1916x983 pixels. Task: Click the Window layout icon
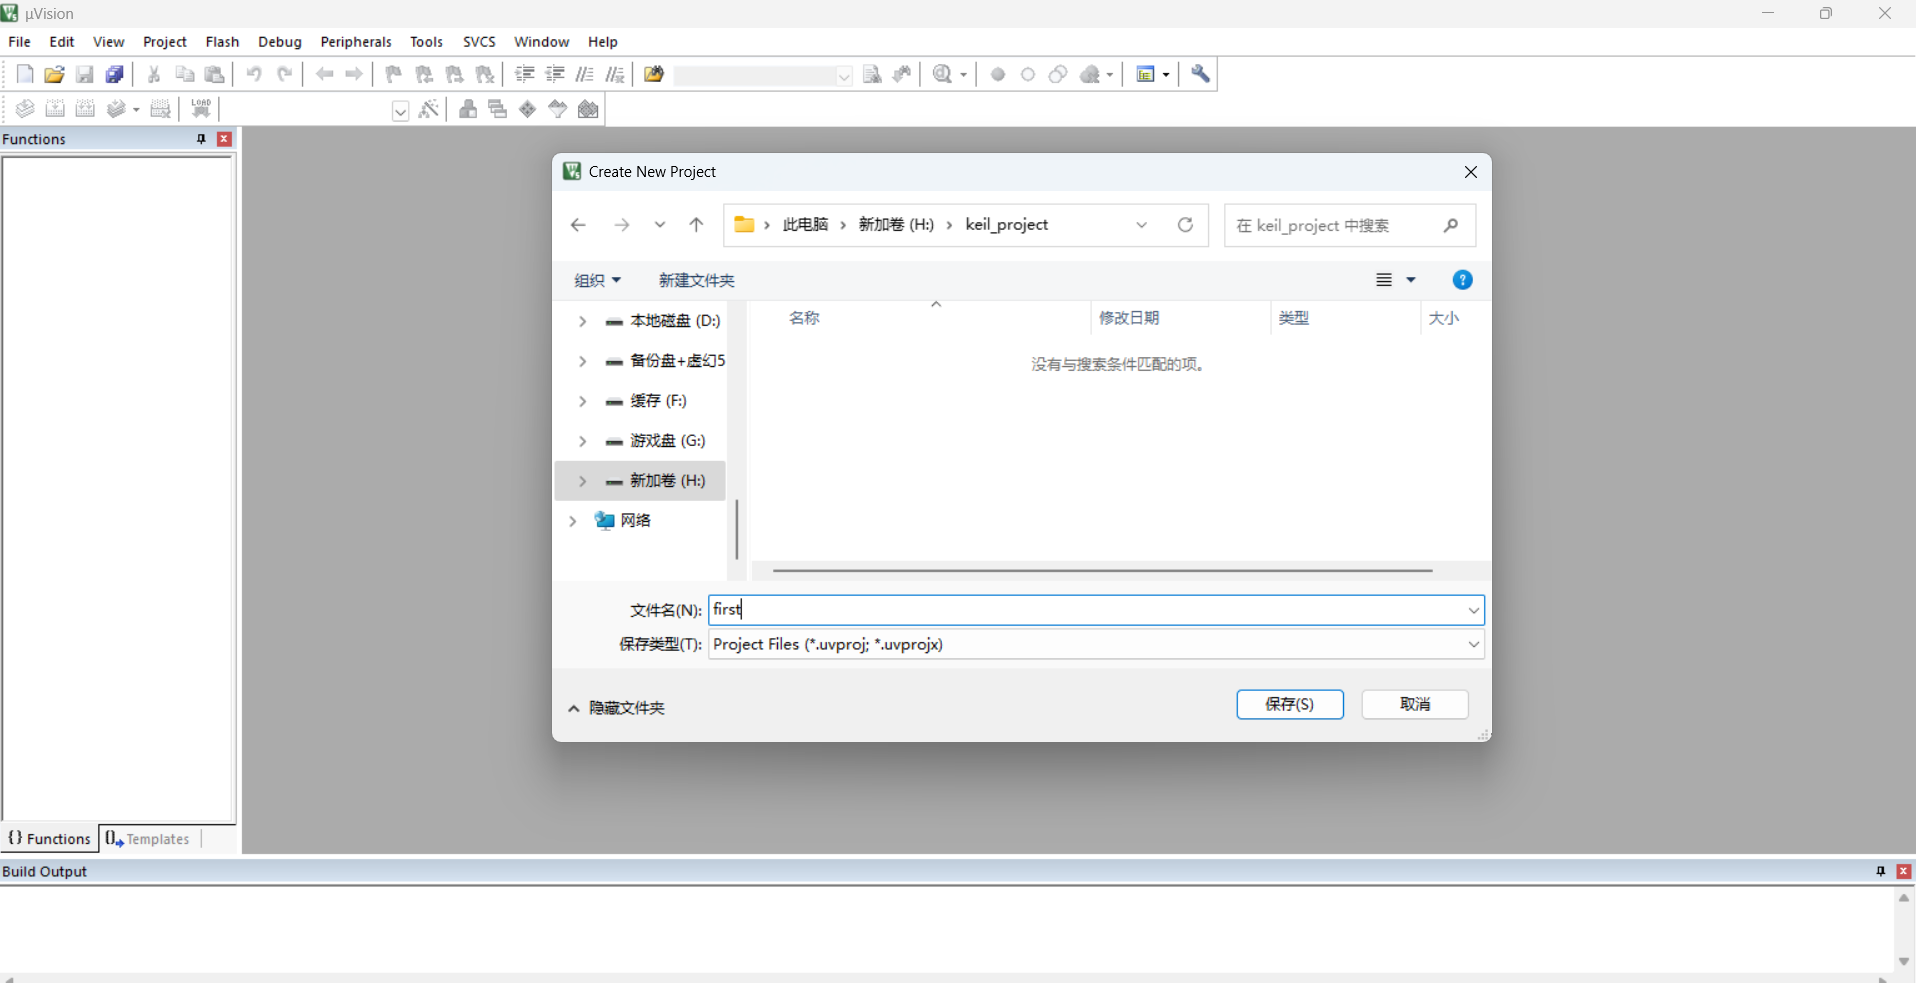tap(1146, 74)
